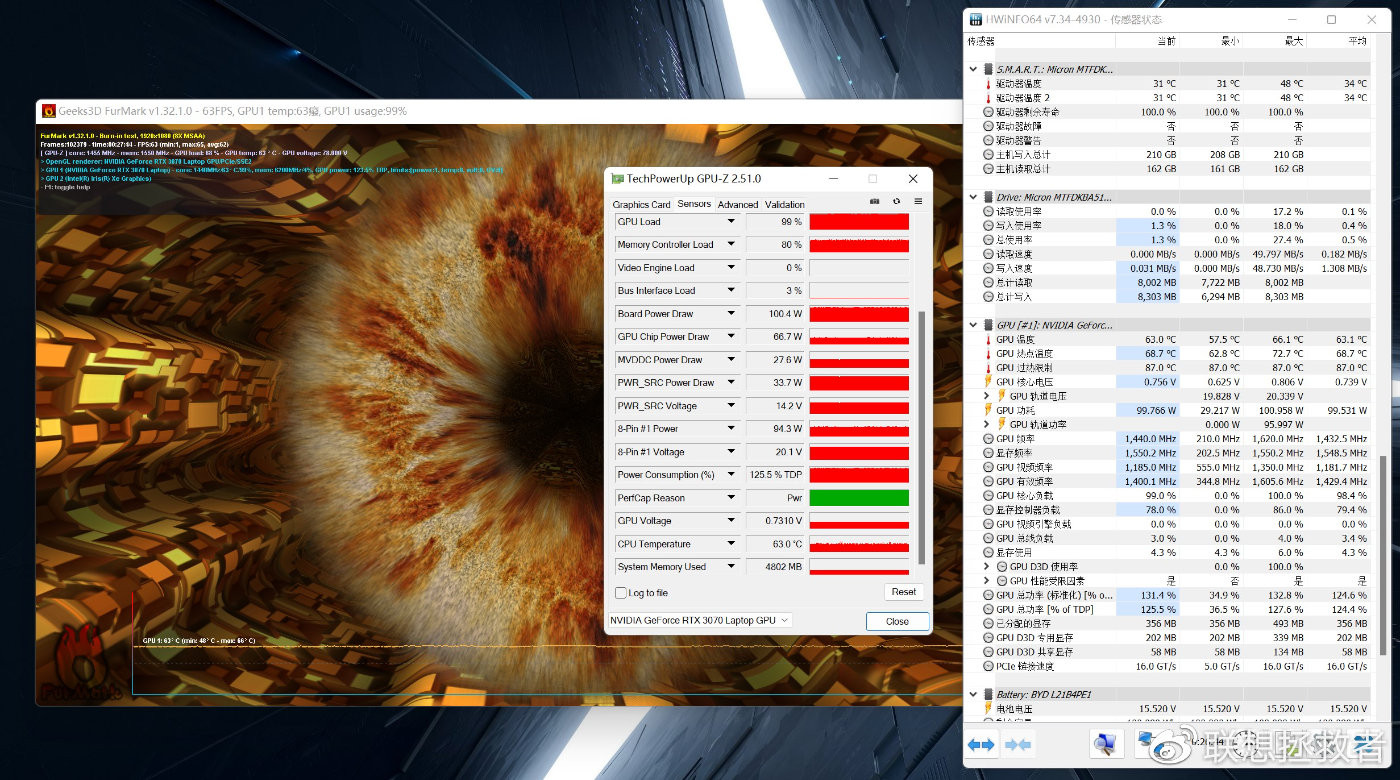The height and width of the screenshot is (780, 1400).
Task: Click the GPU-Z title bar app icon
Action: click(618, 179)
